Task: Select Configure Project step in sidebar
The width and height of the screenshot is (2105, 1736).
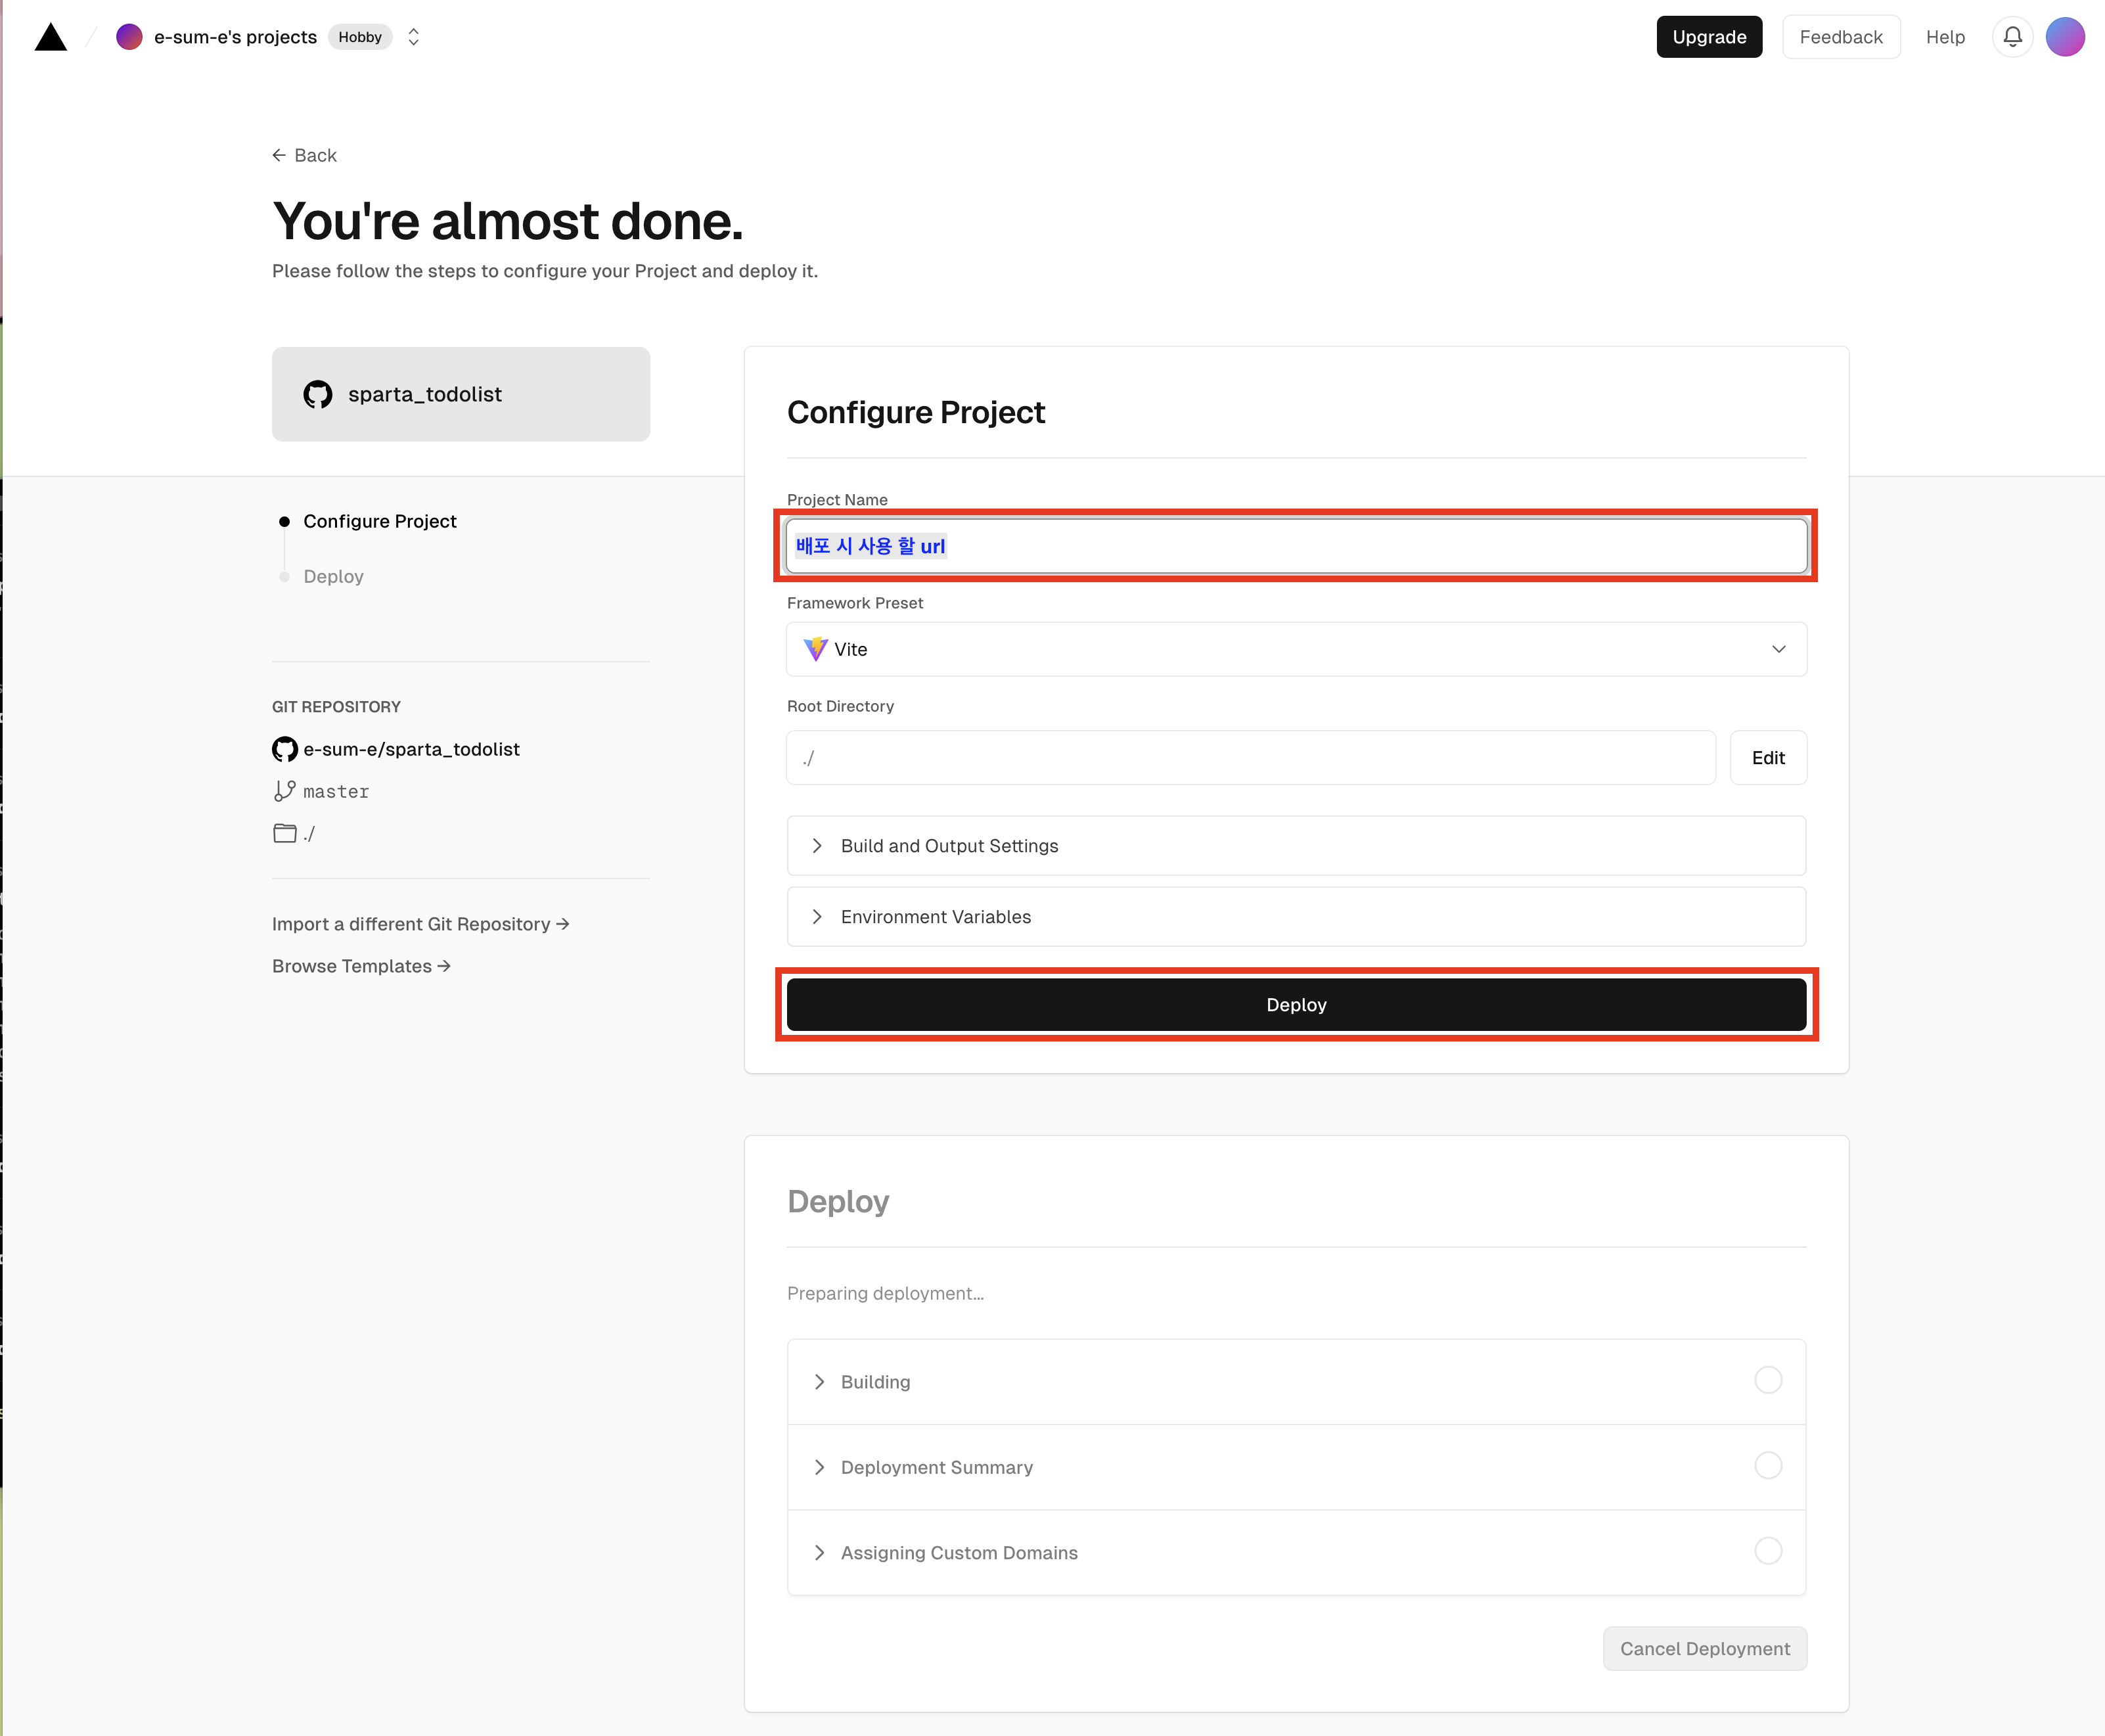Action: [379, 521]
